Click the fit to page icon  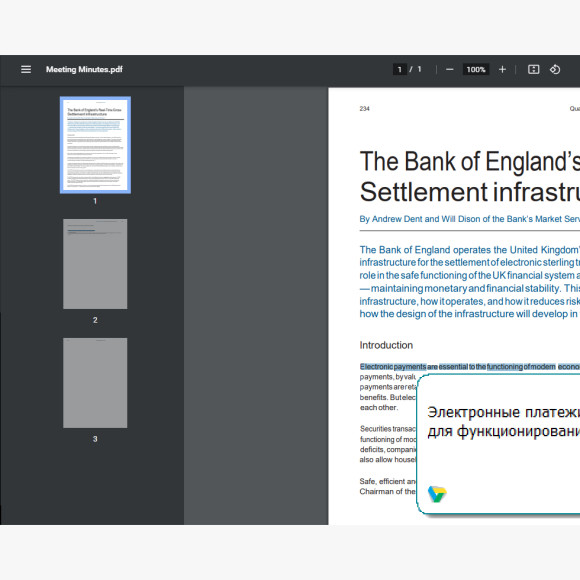pyautogui.click(x=533, y=70)
